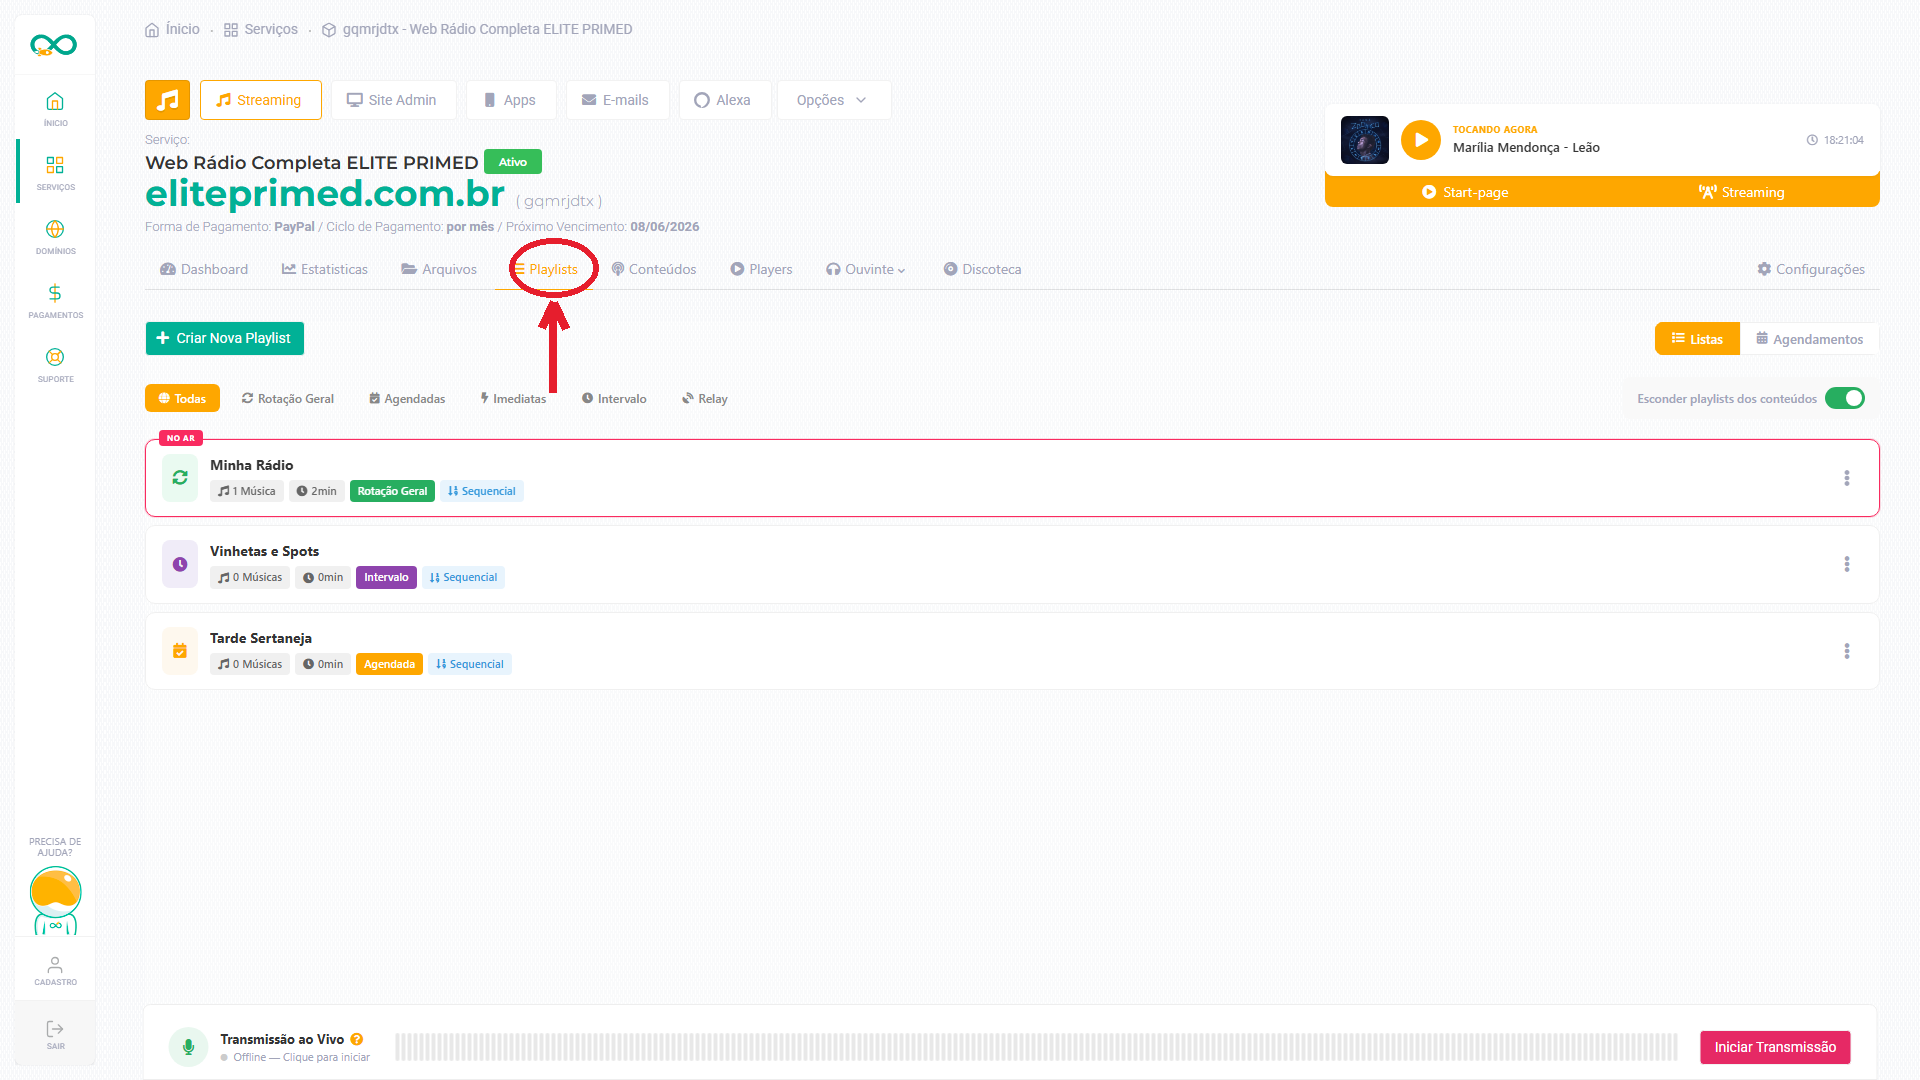Open the Streaming link under the player
Viewport: 1920px width, 1080px height.
pyautogui.click(x=1741, y=192)
